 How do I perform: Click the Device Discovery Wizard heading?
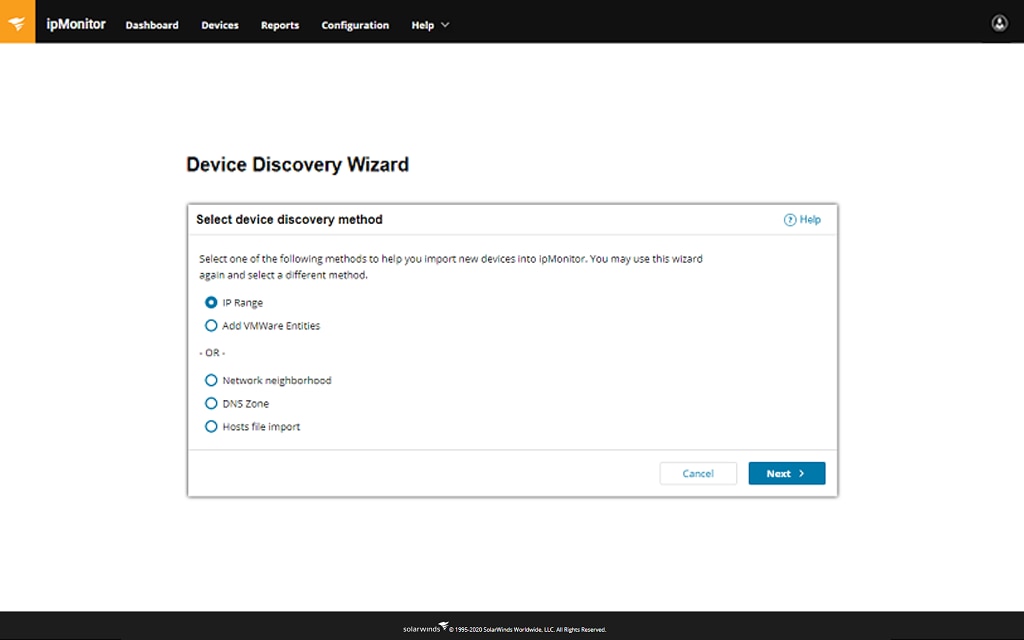pyautogui.click(x=297, y=165)
